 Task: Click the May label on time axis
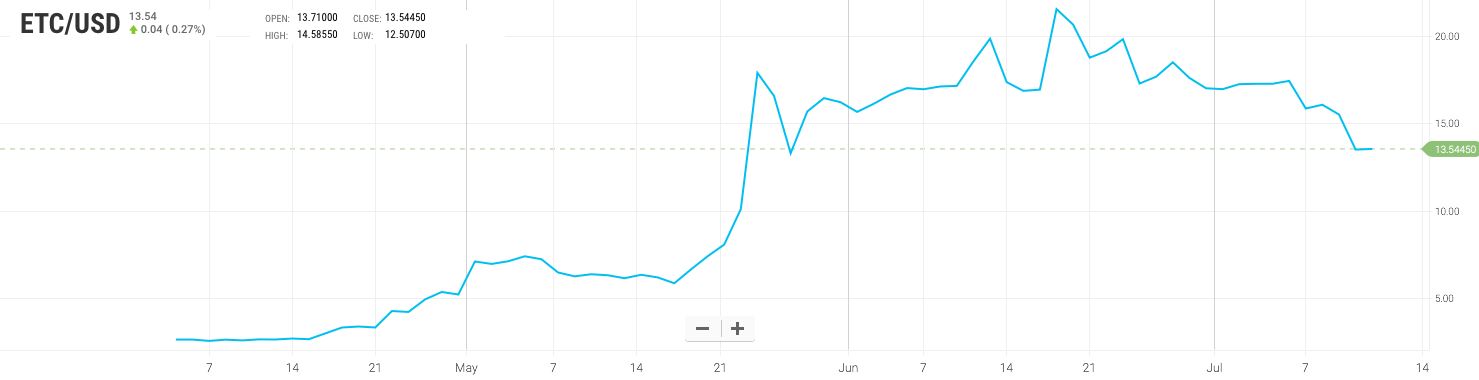467,367
